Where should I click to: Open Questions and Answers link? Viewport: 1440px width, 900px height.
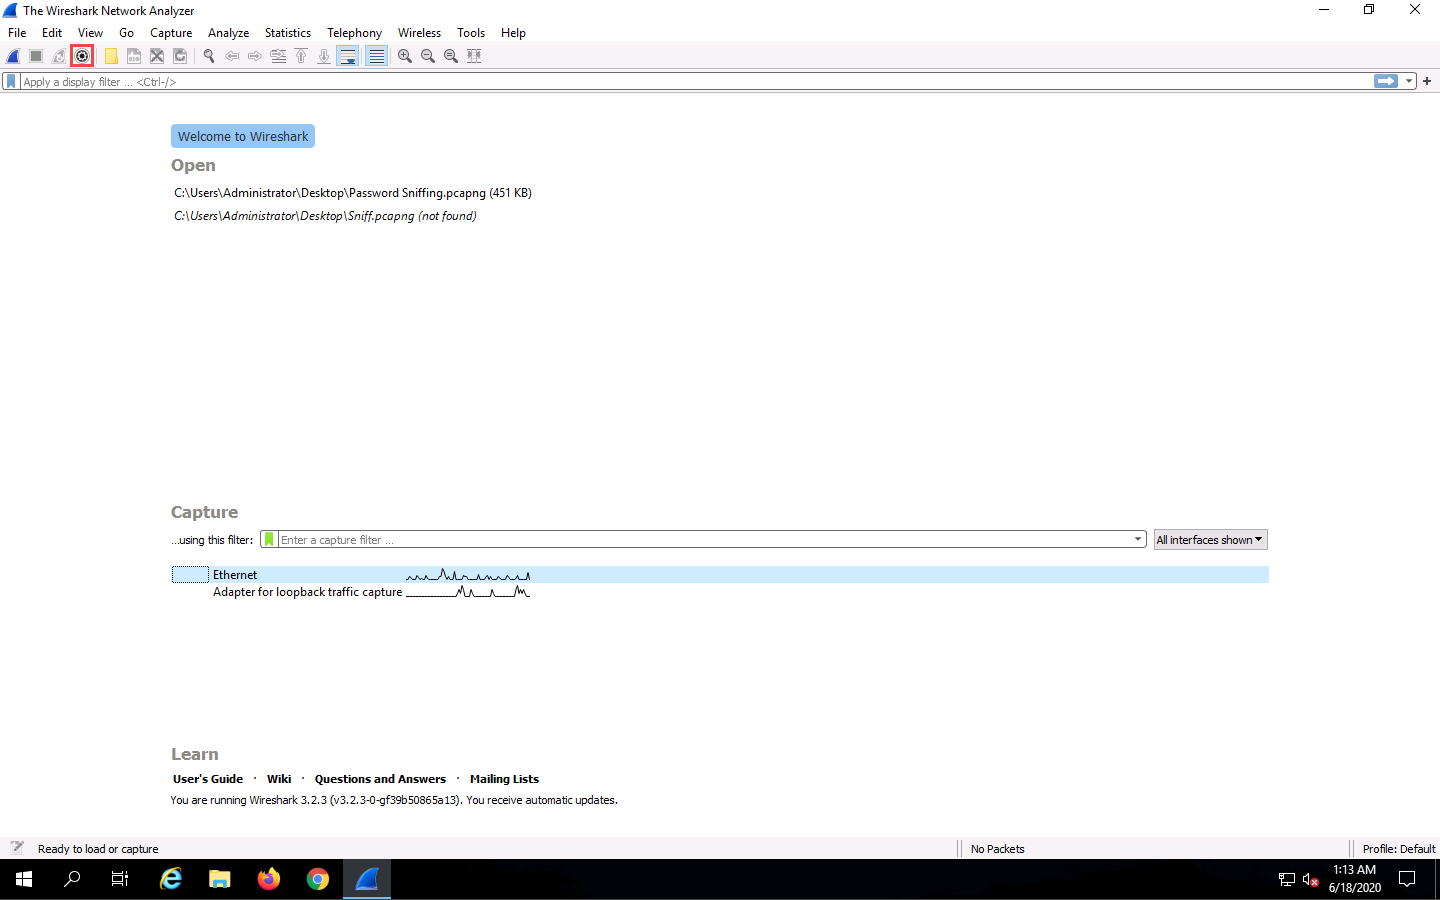(x=380, y=779)
